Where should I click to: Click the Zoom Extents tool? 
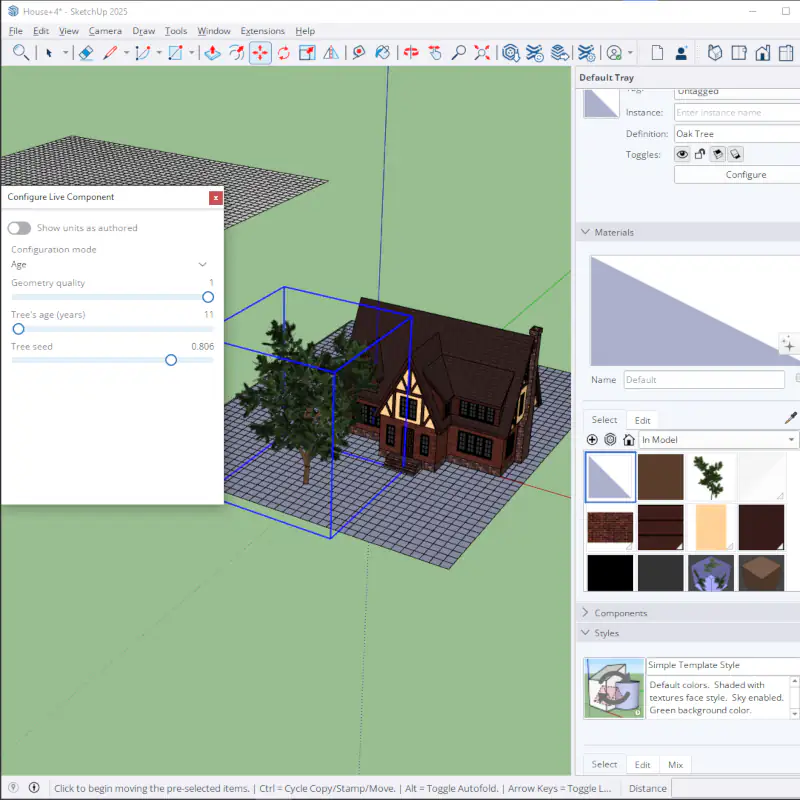(483, 53)
